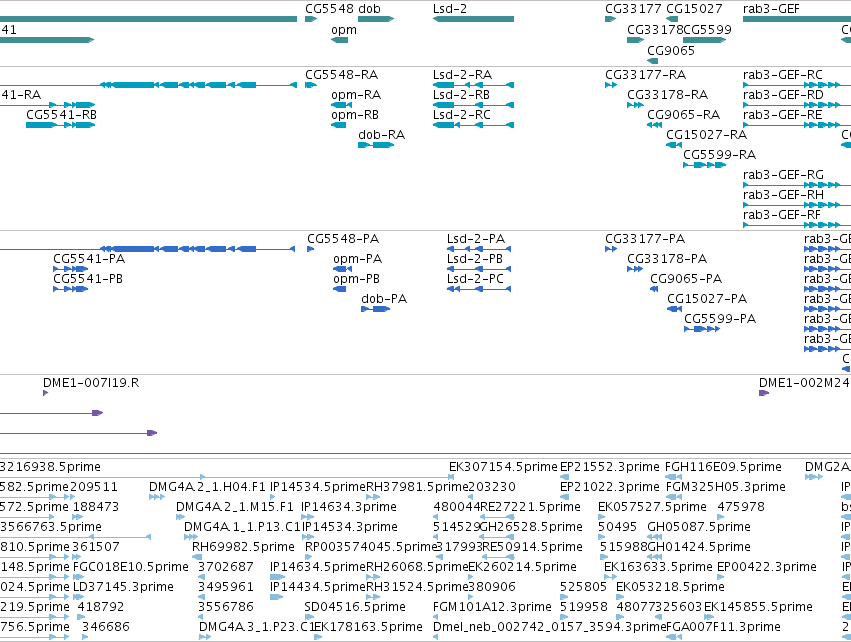
Task: Click protein CG5541-PA
Action: (x=89, y=259)
